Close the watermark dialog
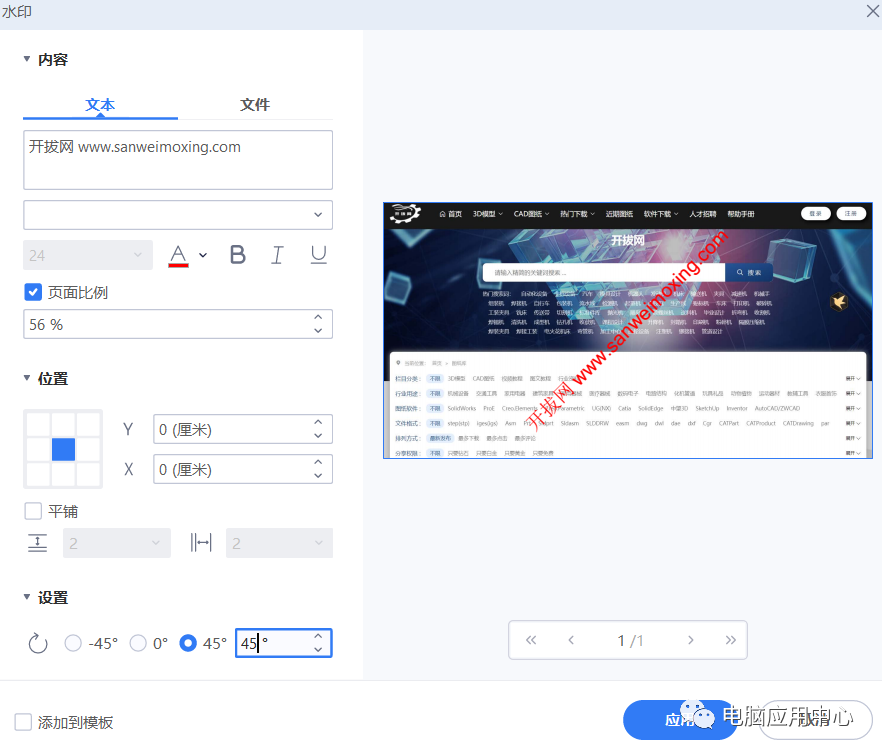The width and height of the screenshot is (882, 755). point(872,11)
